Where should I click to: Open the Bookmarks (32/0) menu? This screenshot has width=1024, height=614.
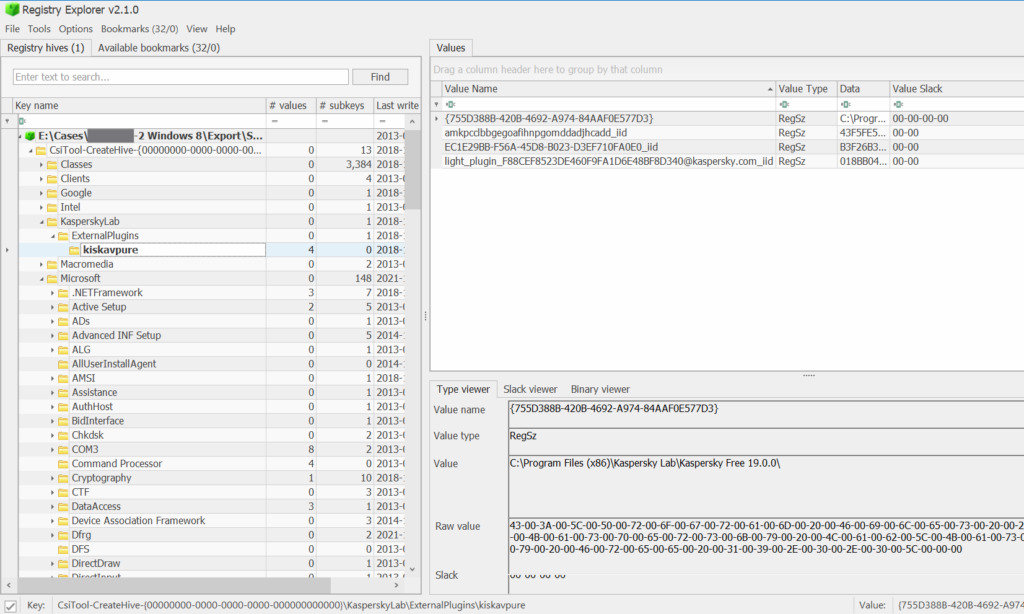click(x=139, y=29)
